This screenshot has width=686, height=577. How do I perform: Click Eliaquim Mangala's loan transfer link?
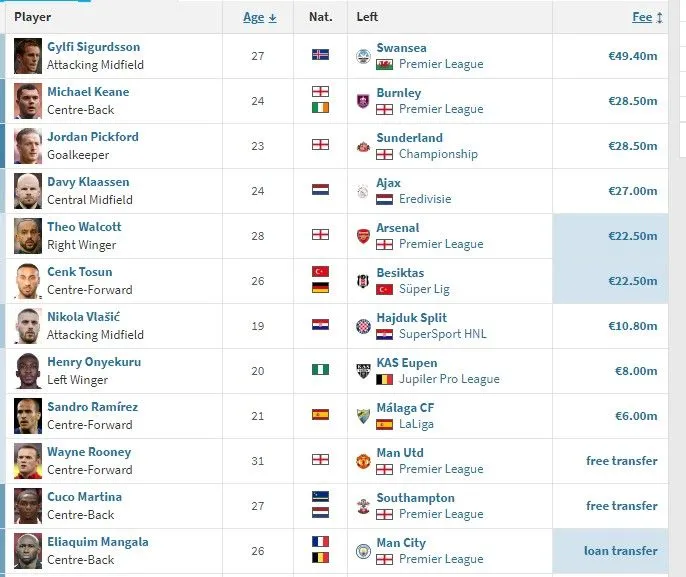click(620, 551)
